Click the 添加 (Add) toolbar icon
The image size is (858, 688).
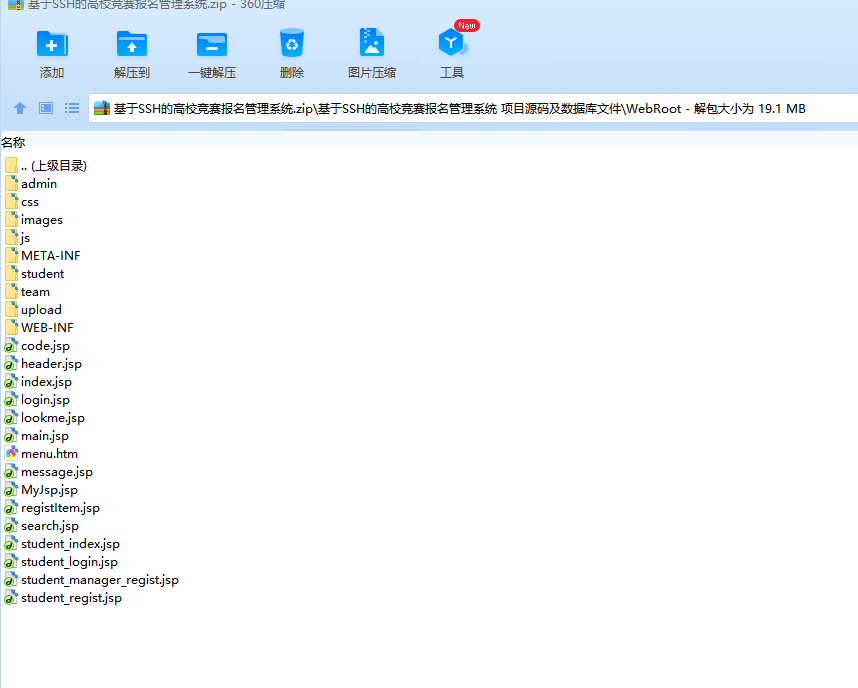pos(52,44)
